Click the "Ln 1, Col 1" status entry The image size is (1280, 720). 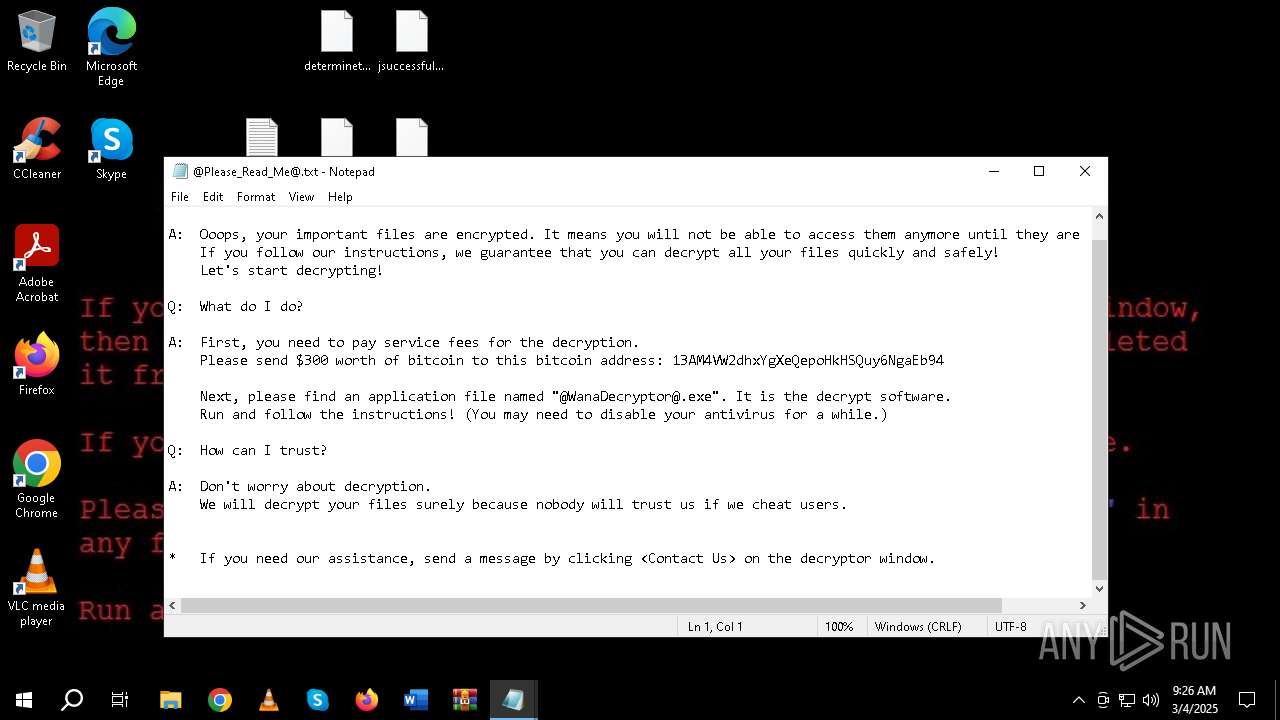point(715,627)
